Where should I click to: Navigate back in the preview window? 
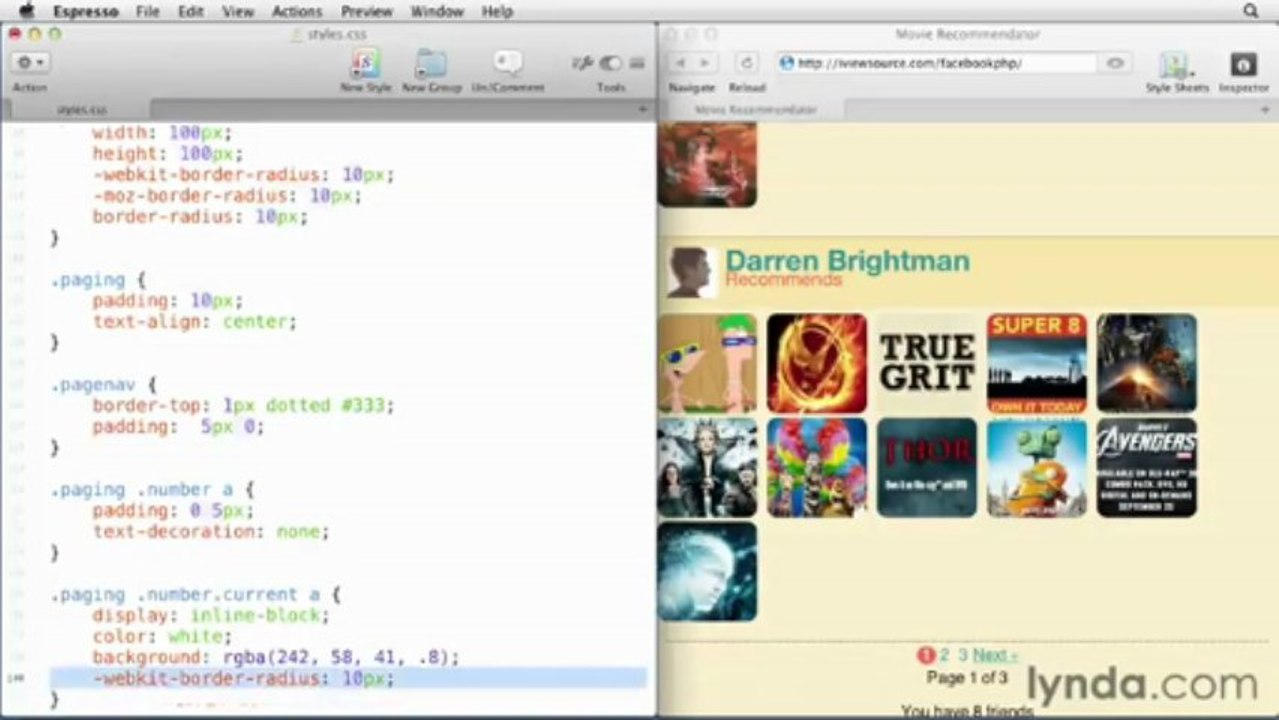[680, 63]
